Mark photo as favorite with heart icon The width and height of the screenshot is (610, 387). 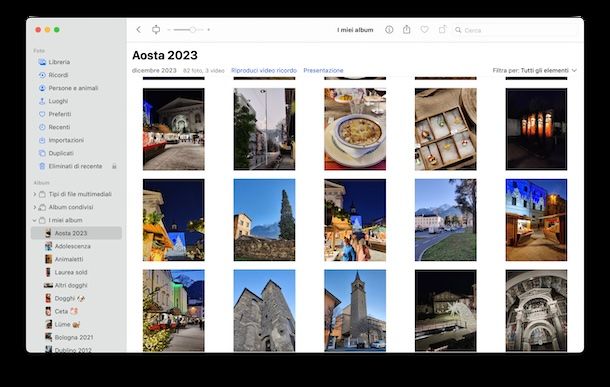[x=424, y=30]
